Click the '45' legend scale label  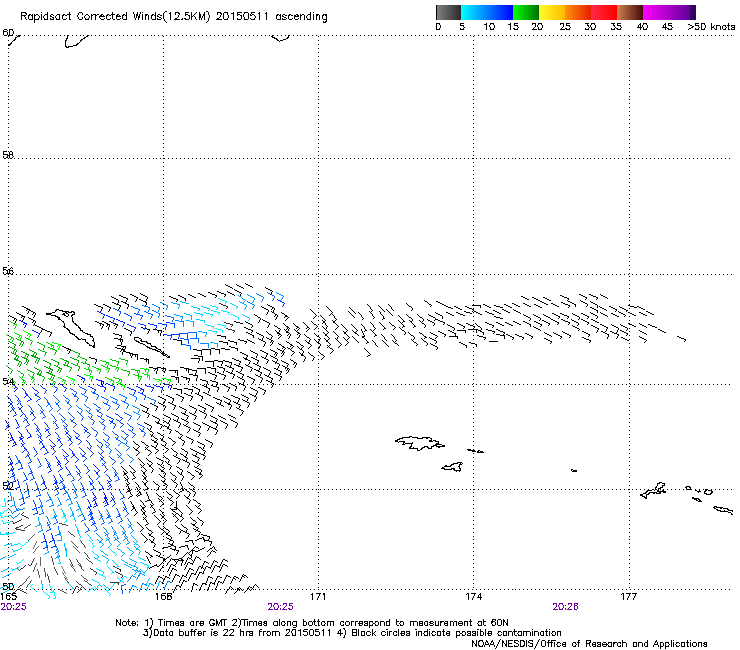pos(667,27)
